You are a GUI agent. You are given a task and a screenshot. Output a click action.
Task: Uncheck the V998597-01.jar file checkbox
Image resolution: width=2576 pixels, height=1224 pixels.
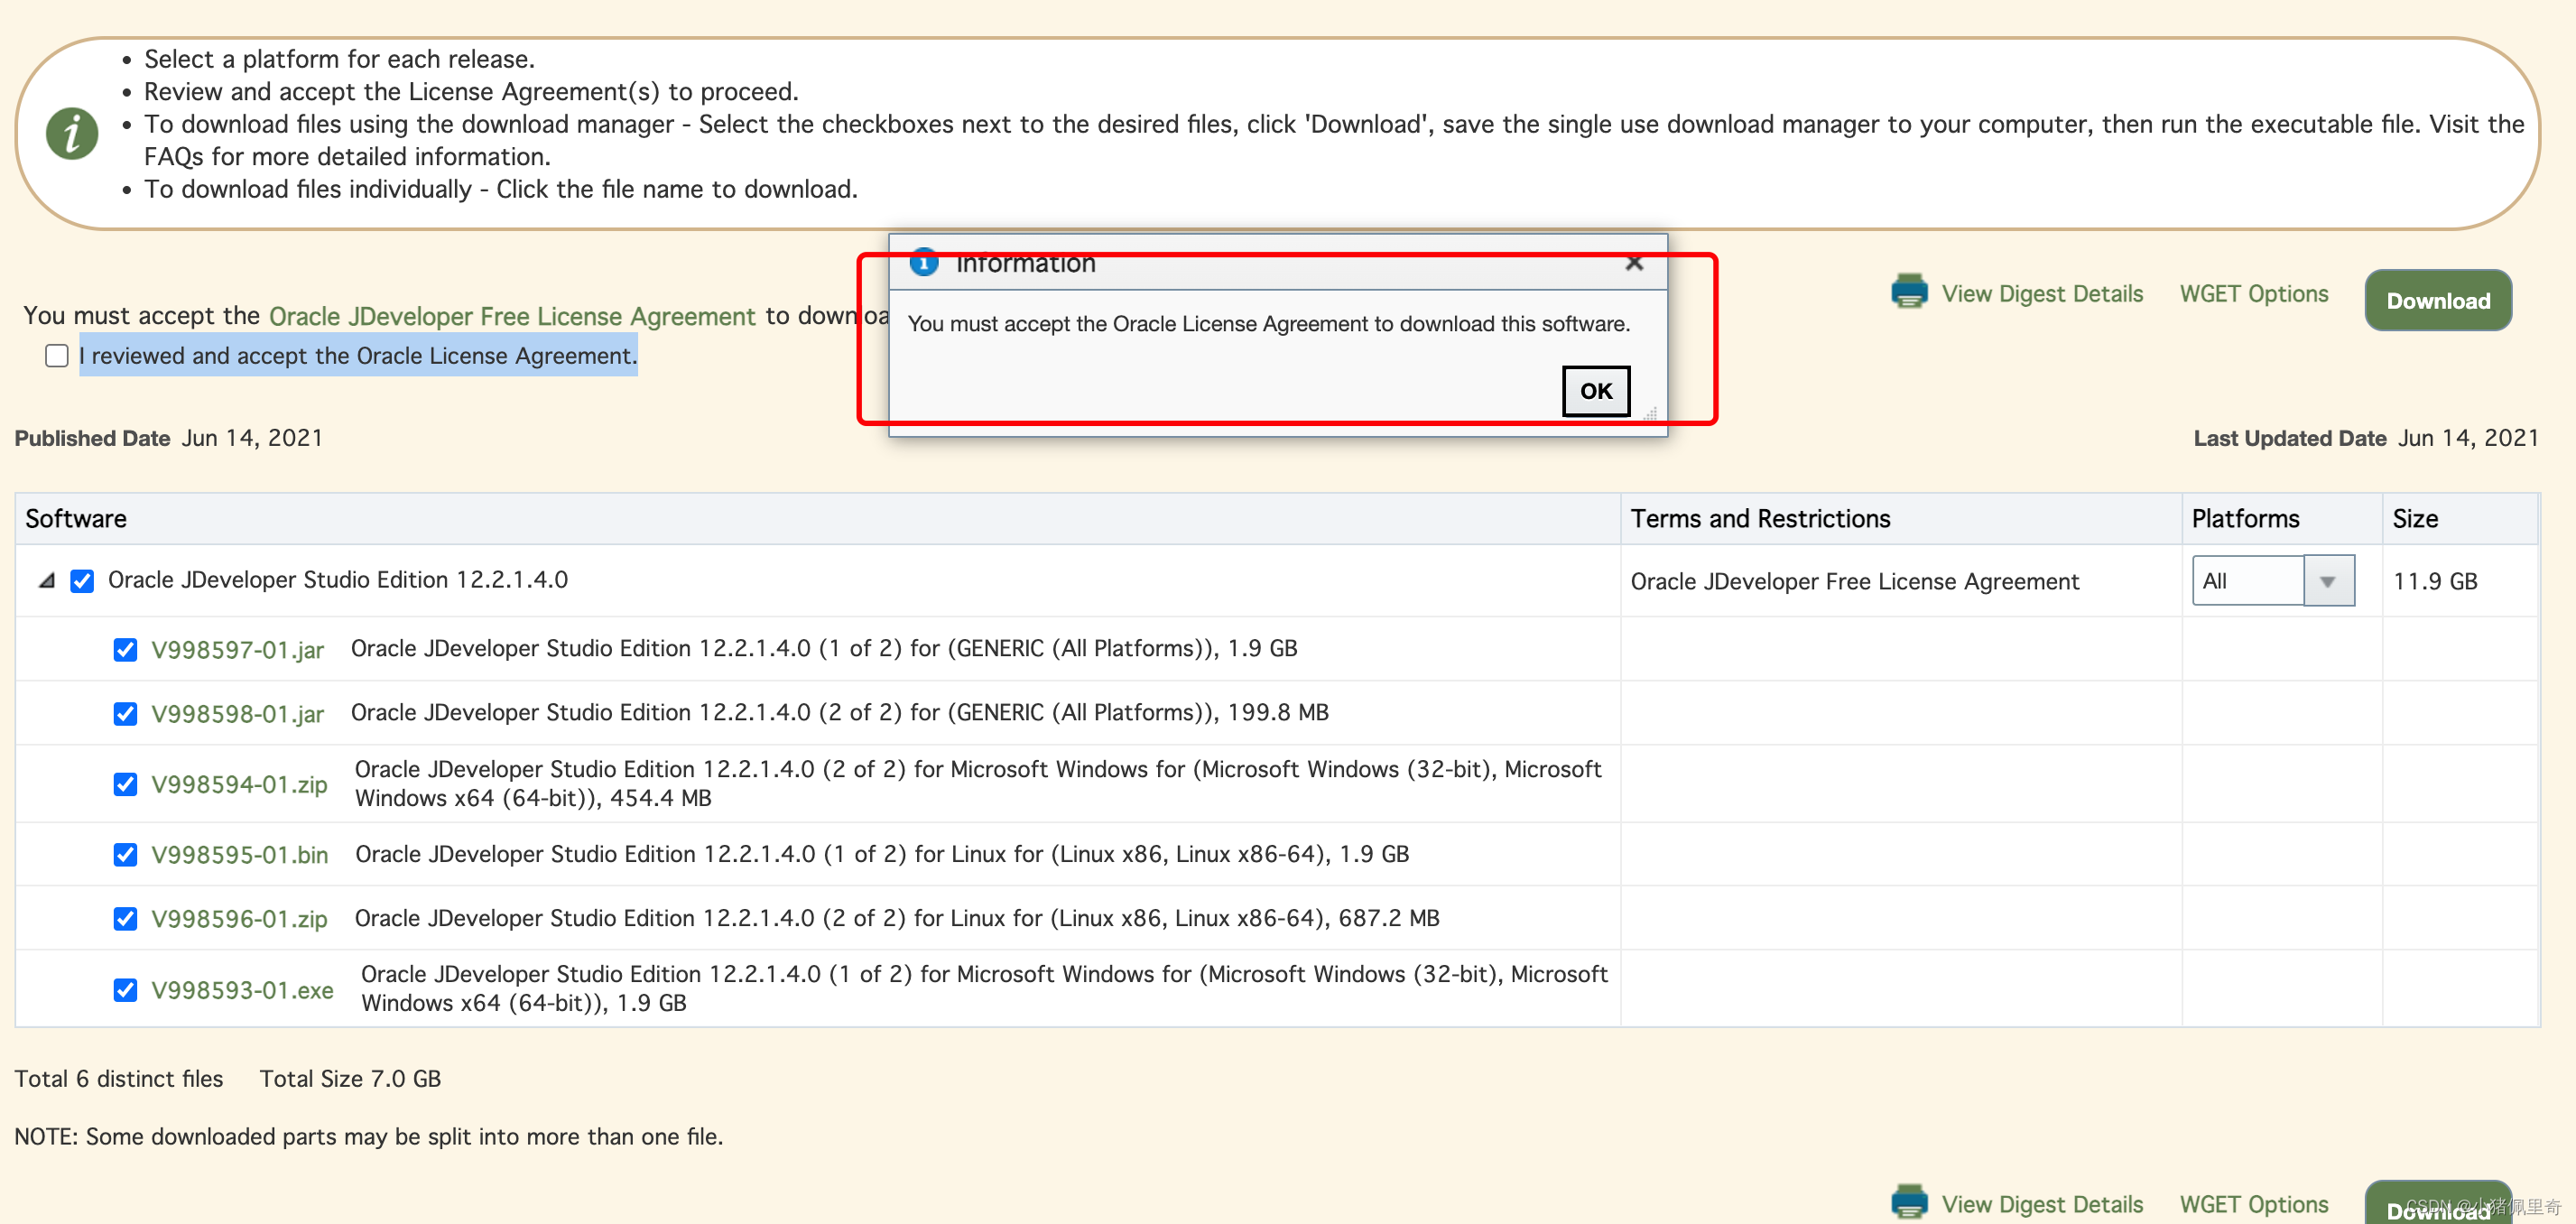[x=125, y=650]
